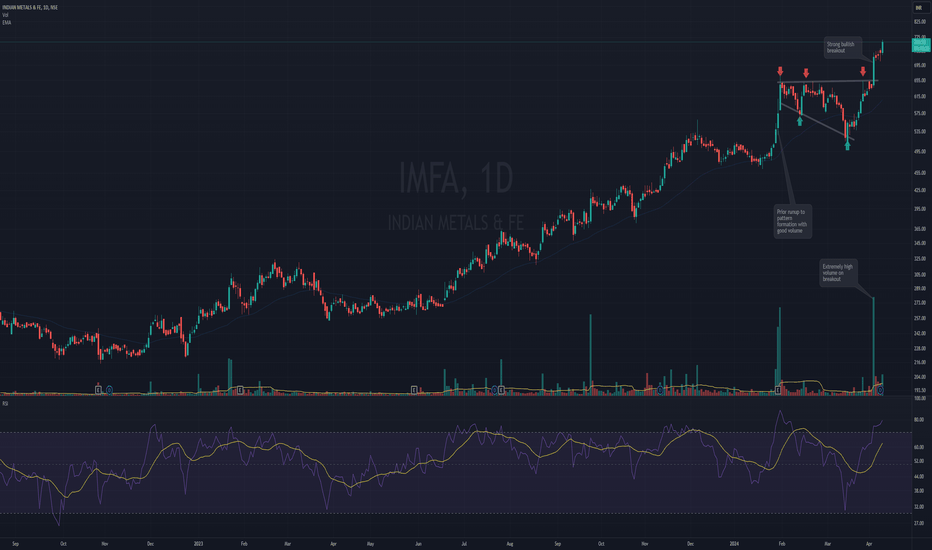Select the EMA indicator legend
This screenshot has height=550, width=932.
pyautogui.click(x=7, y=23)
